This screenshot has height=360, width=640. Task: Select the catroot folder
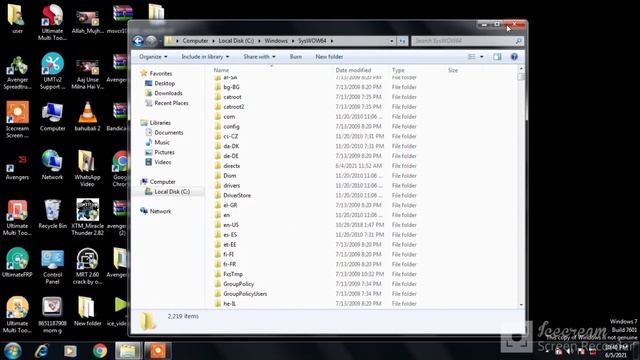click(227, 97)
